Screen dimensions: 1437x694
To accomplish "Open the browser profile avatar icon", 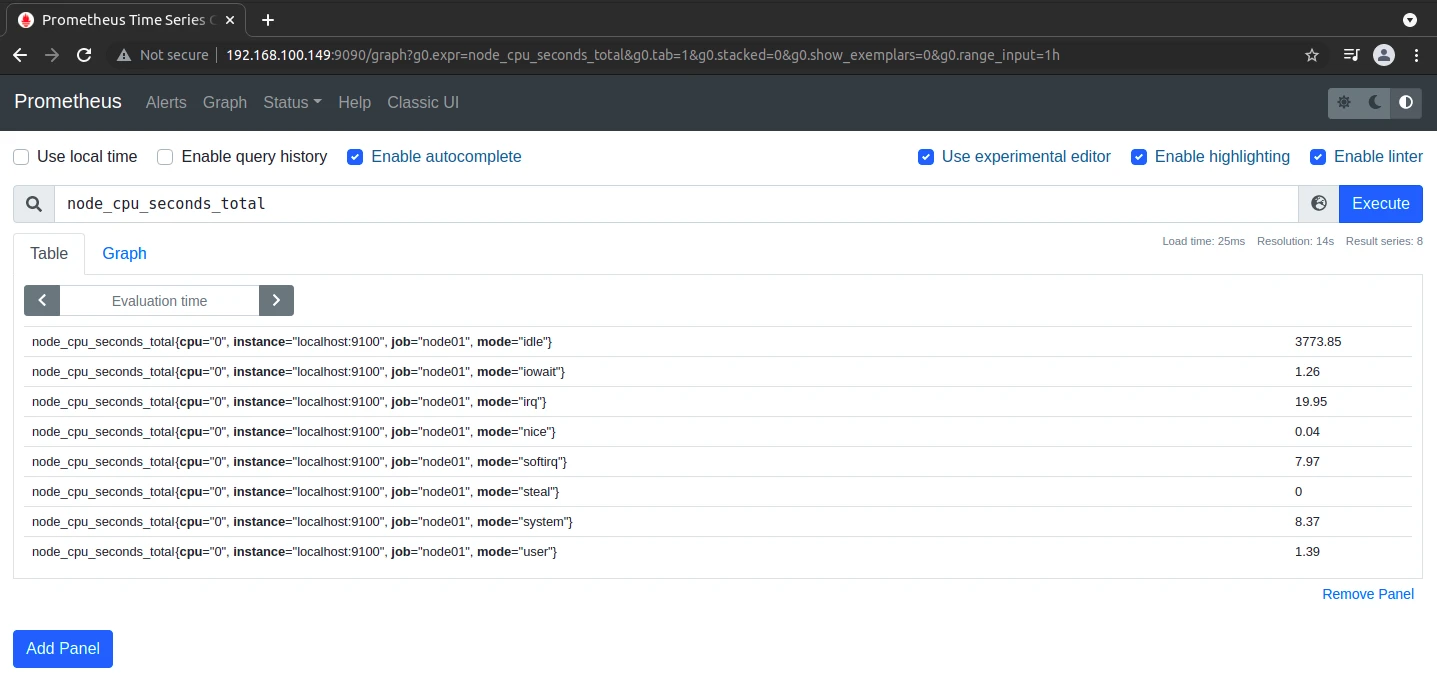I will tap(1384, 55).
